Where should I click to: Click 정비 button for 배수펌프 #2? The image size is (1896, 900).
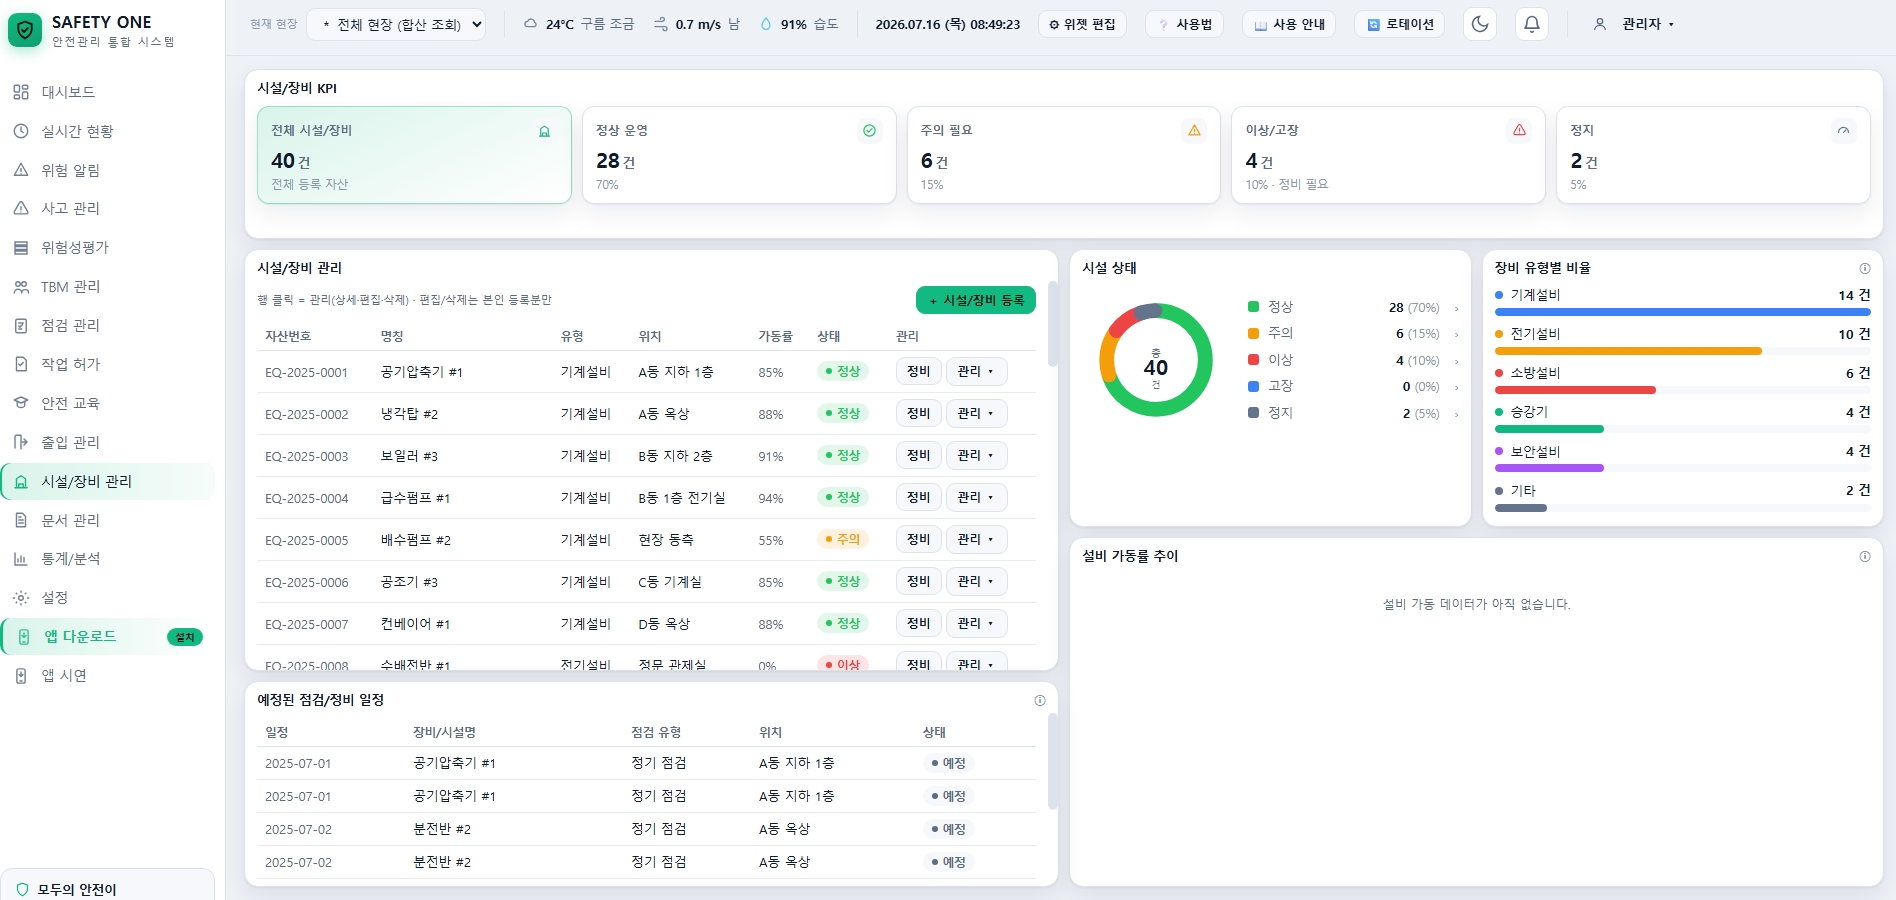919,539
